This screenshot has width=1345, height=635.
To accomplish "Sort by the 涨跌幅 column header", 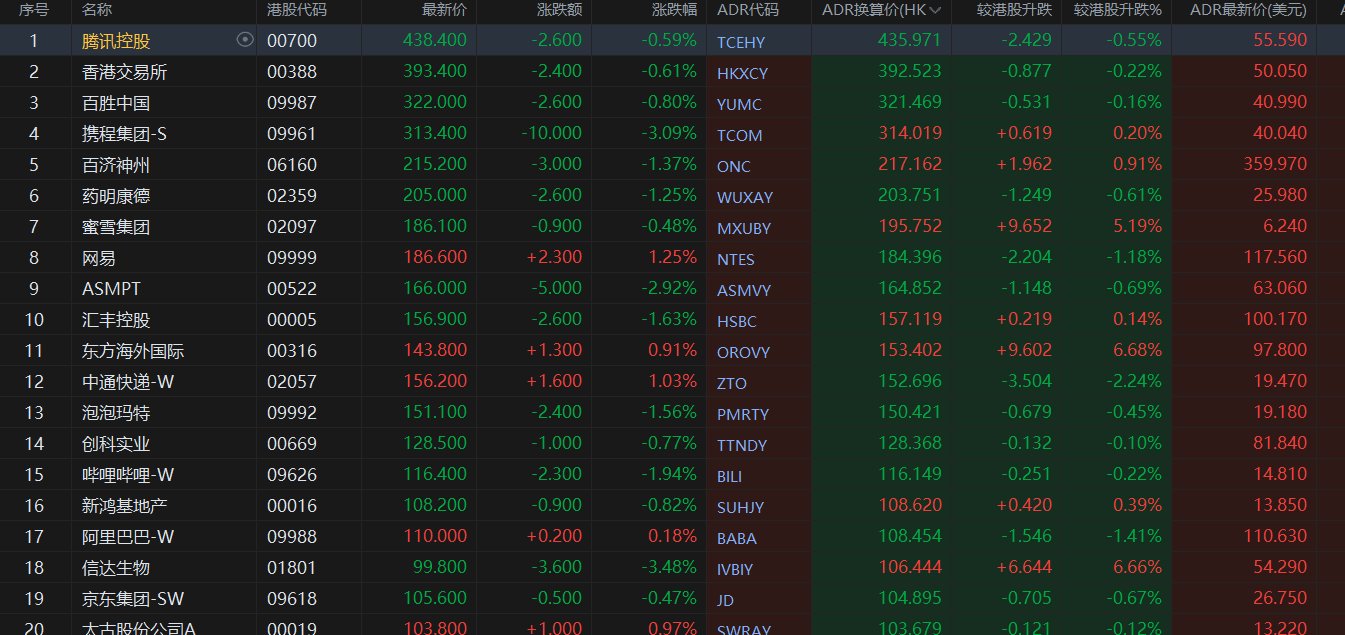I will click(x=674, y=10).
